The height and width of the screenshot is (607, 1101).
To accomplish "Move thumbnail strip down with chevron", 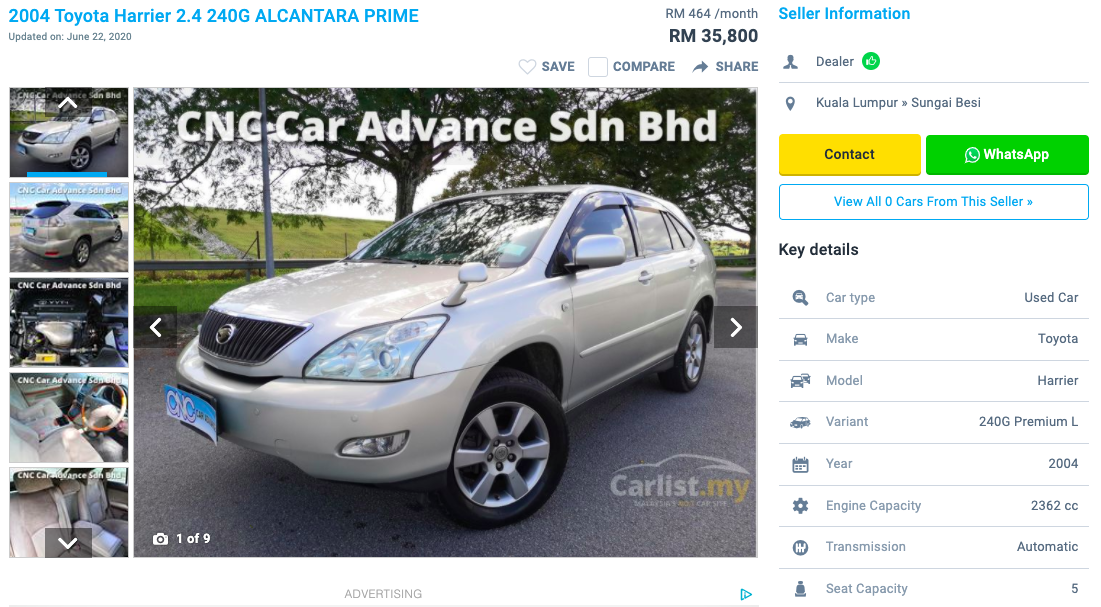I will tap(68, 542).
